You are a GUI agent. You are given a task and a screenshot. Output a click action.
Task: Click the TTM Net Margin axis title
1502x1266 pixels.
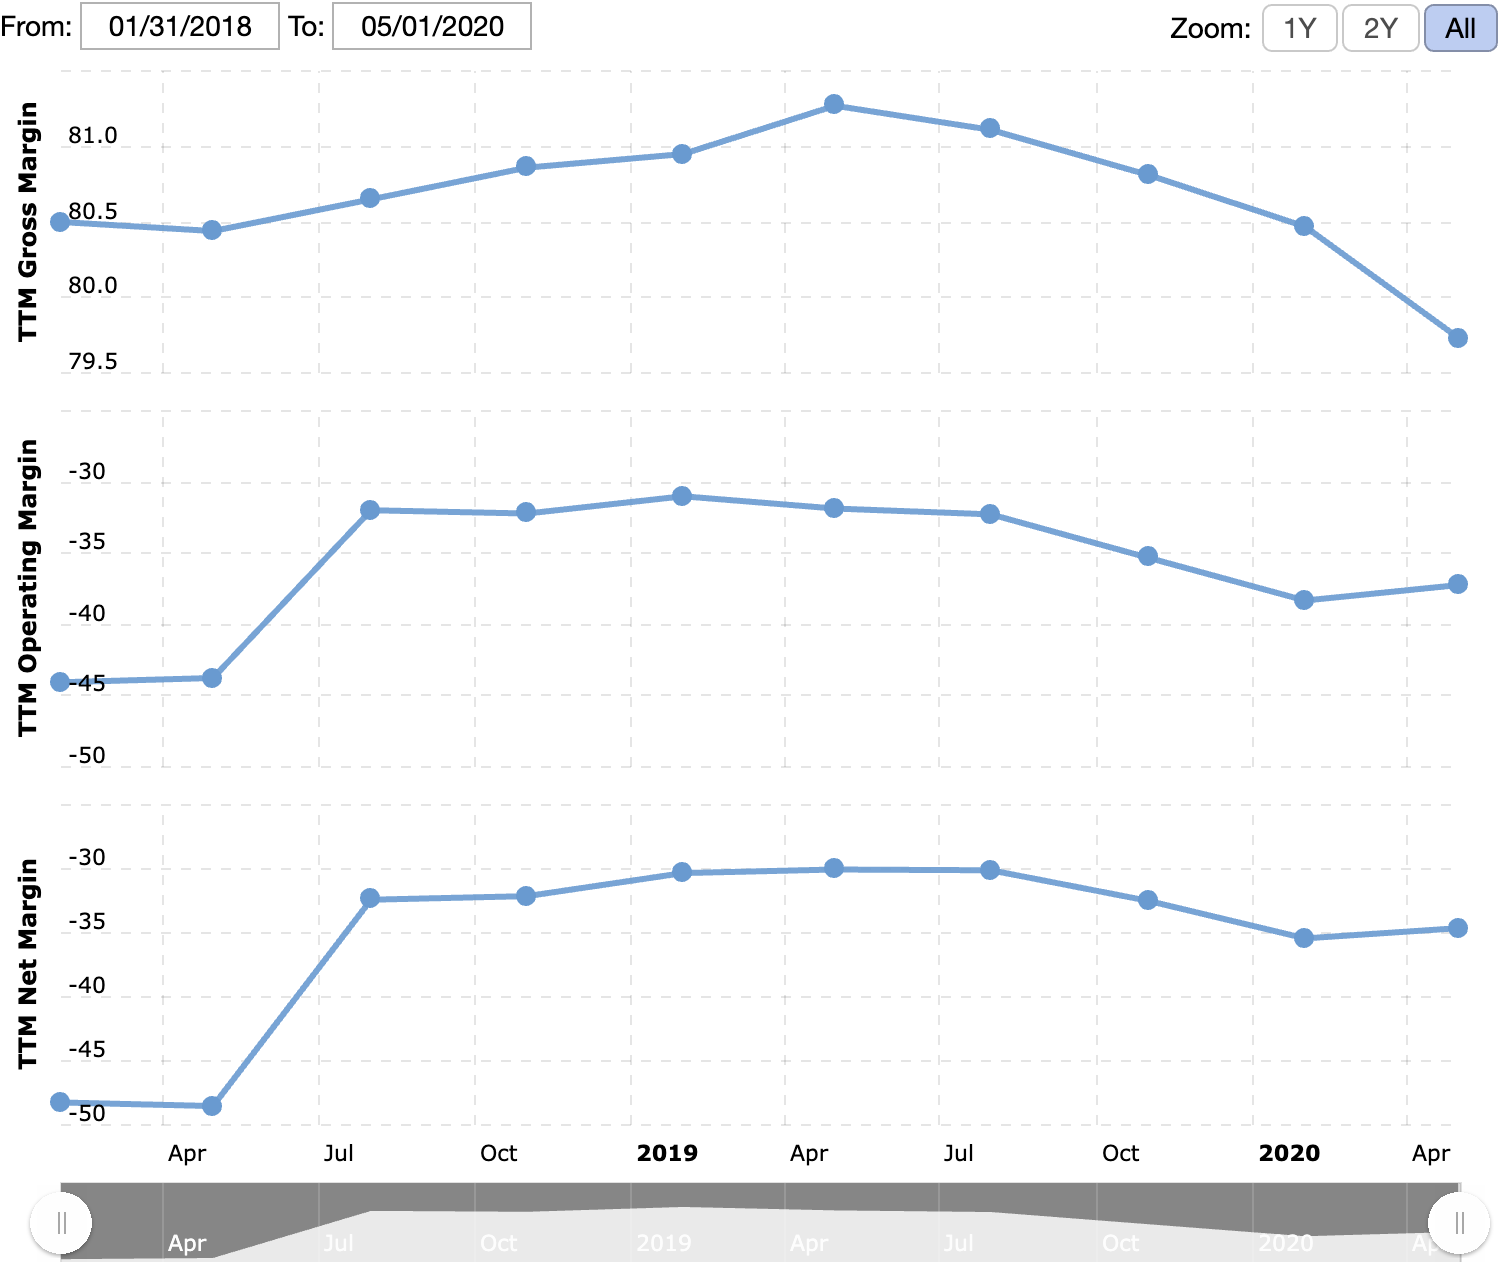pos(27,963)
